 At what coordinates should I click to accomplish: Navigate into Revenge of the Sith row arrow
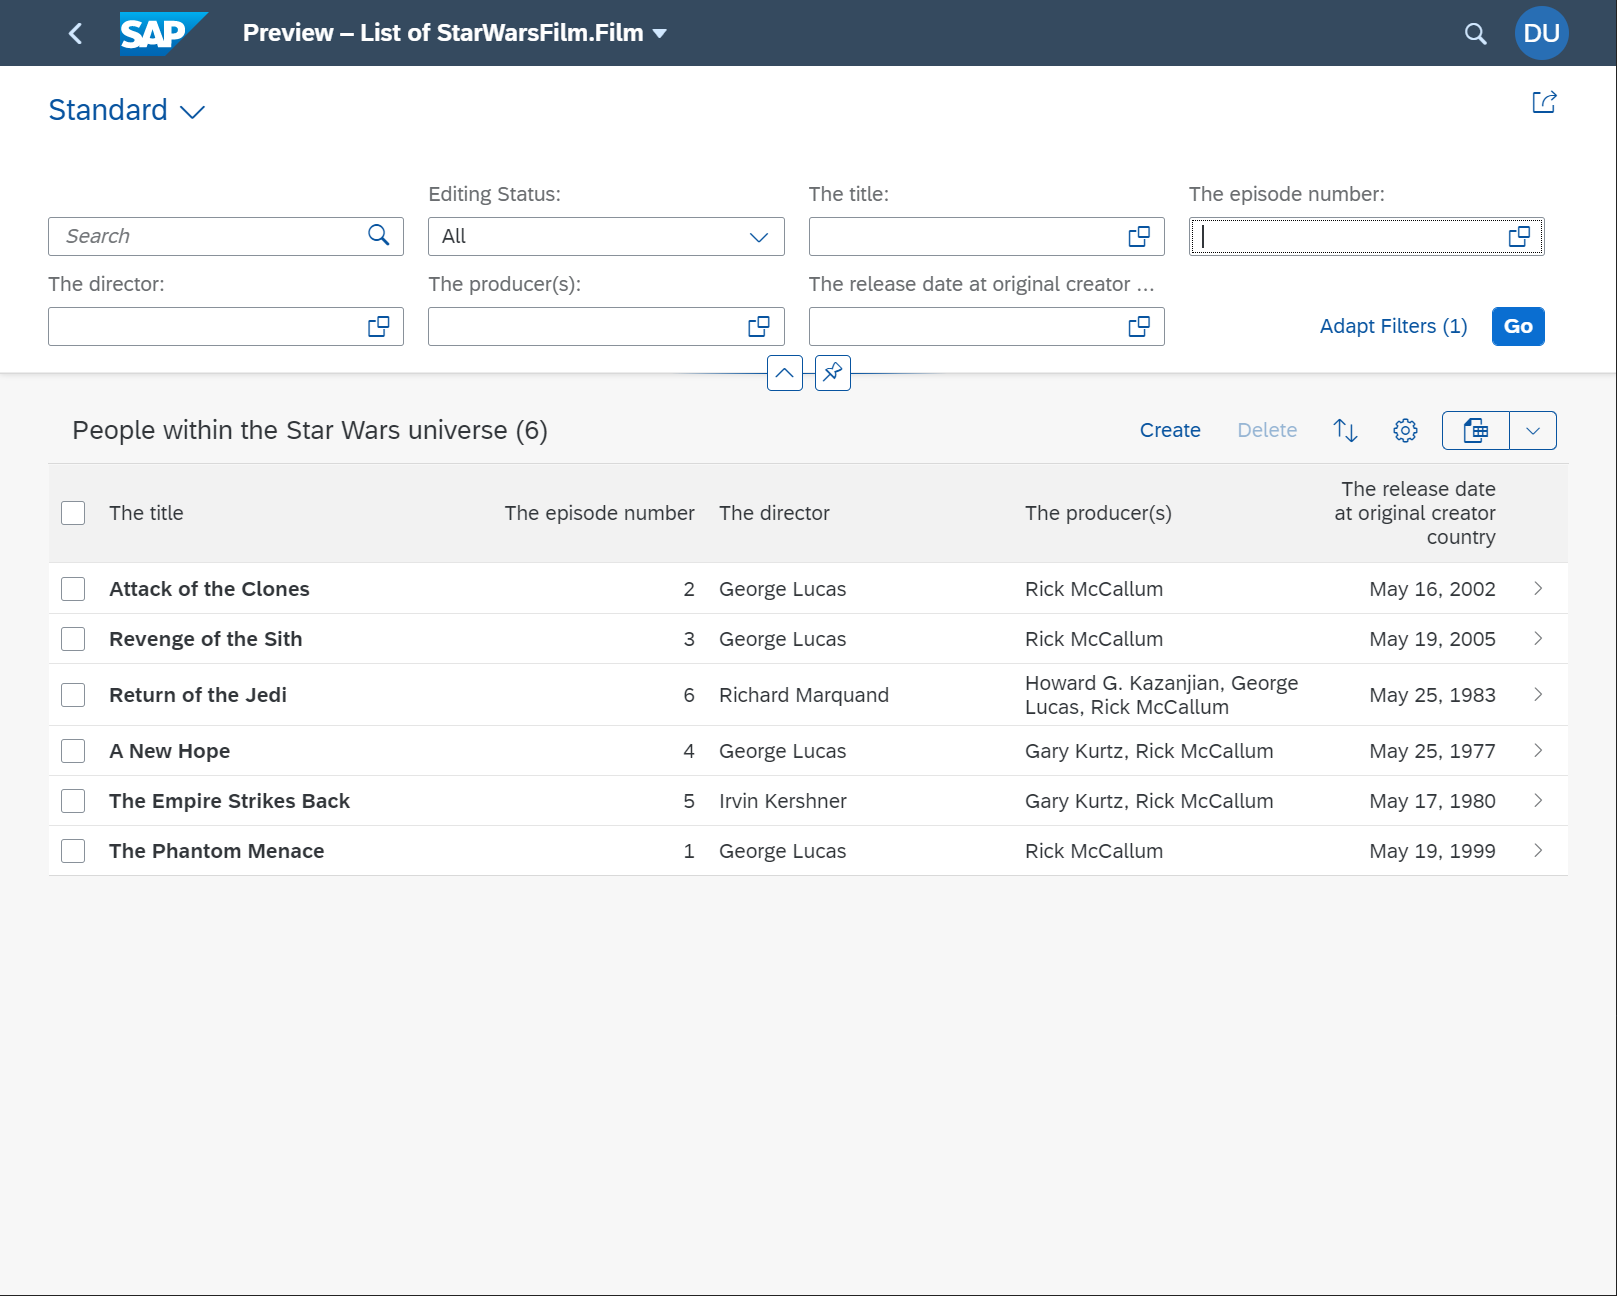click(x=1538, y=639)
